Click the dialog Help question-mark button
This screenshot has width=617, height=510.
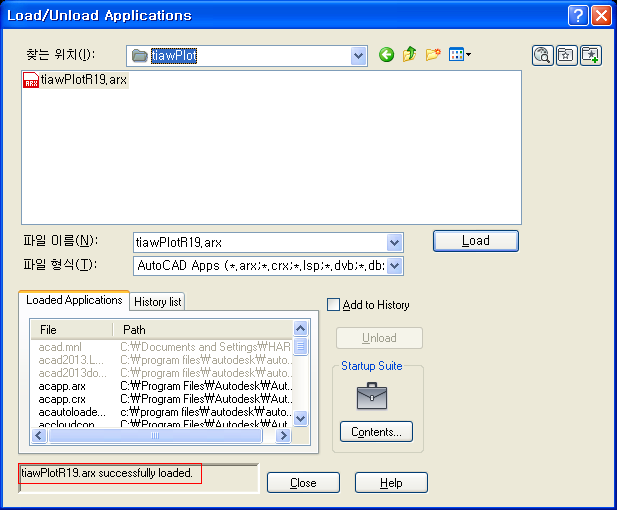pos(578,16)
